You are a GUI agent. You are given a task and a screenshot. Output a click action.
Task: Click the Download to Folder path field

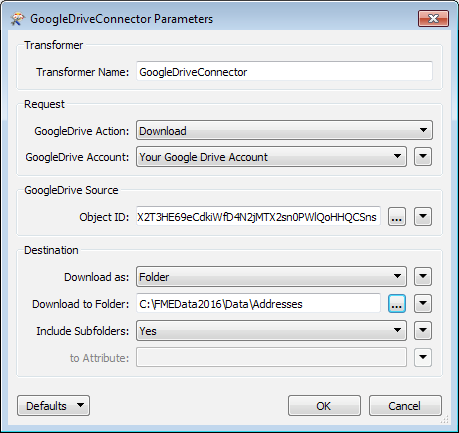pyautogui.click(x=258, y=304)
